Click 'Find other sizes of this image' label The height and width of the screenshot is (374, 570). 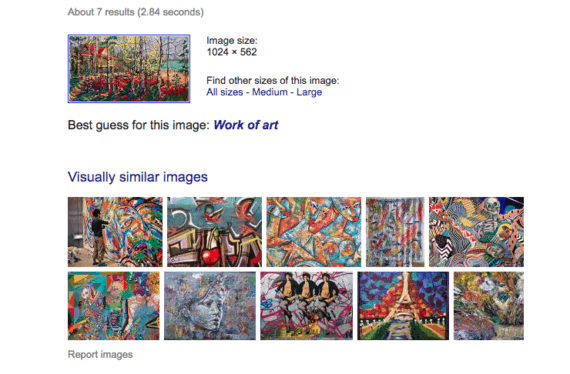point(273,80)
